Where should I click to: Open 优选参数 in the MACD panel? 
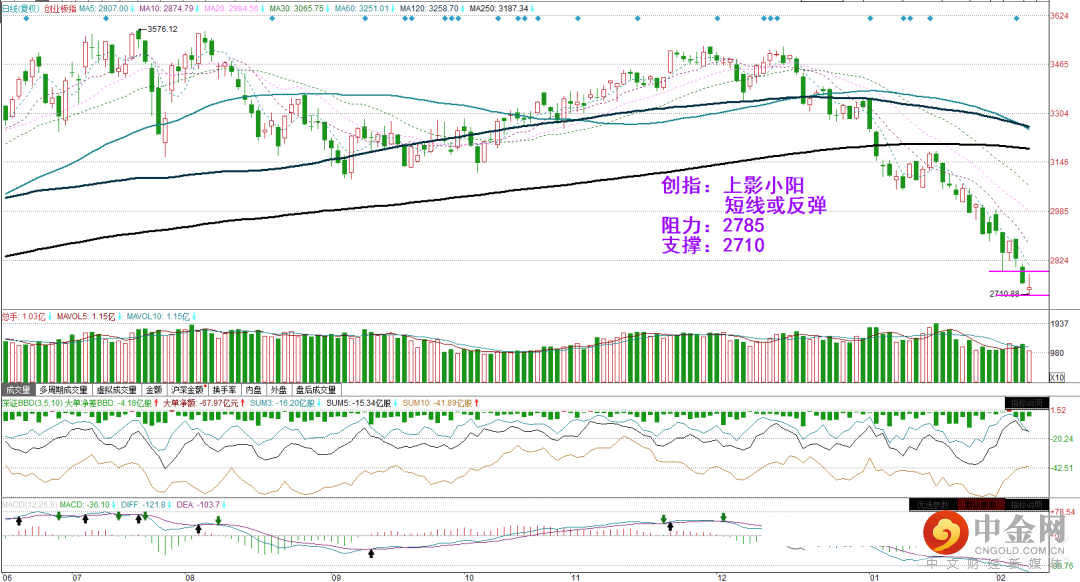point(932,505)
